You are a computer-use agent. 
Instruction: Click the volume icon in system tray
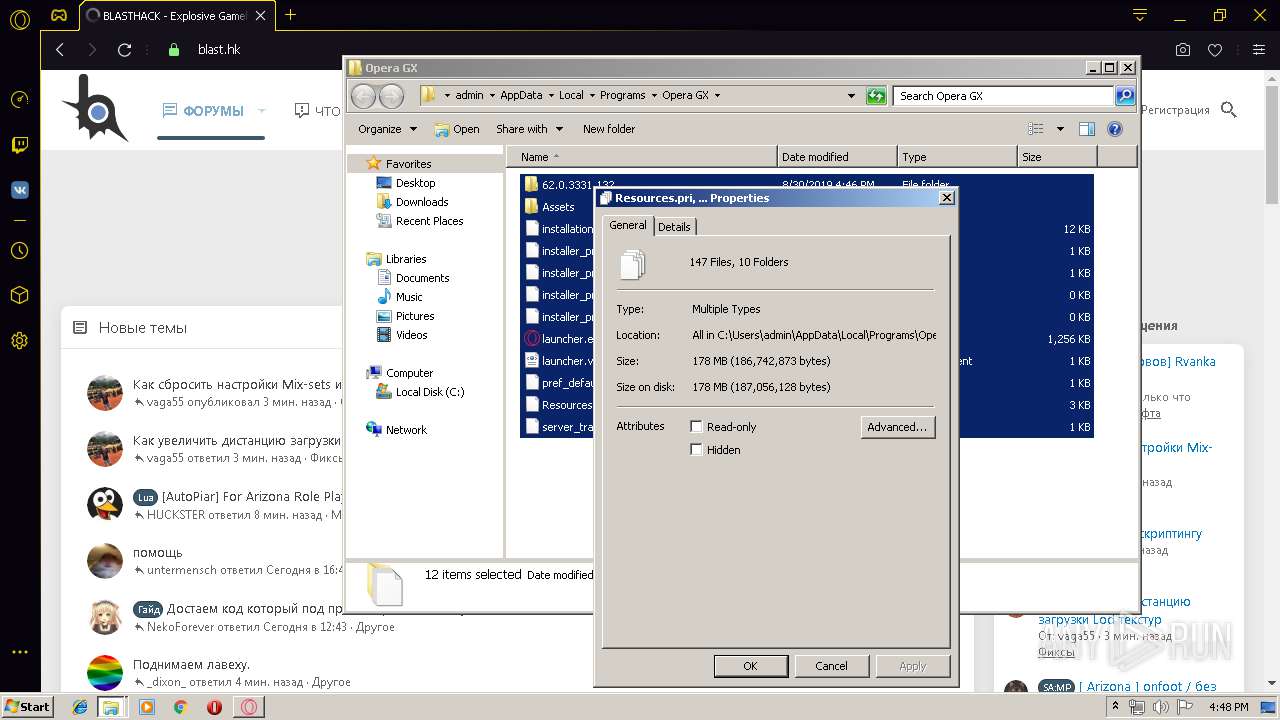pos(1160,707)
